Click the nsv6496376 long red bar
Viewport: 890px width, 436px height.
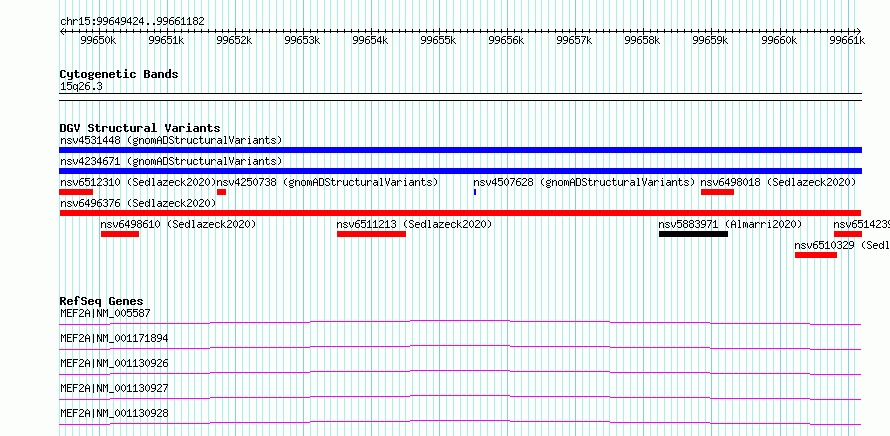(x=460, y=213)
